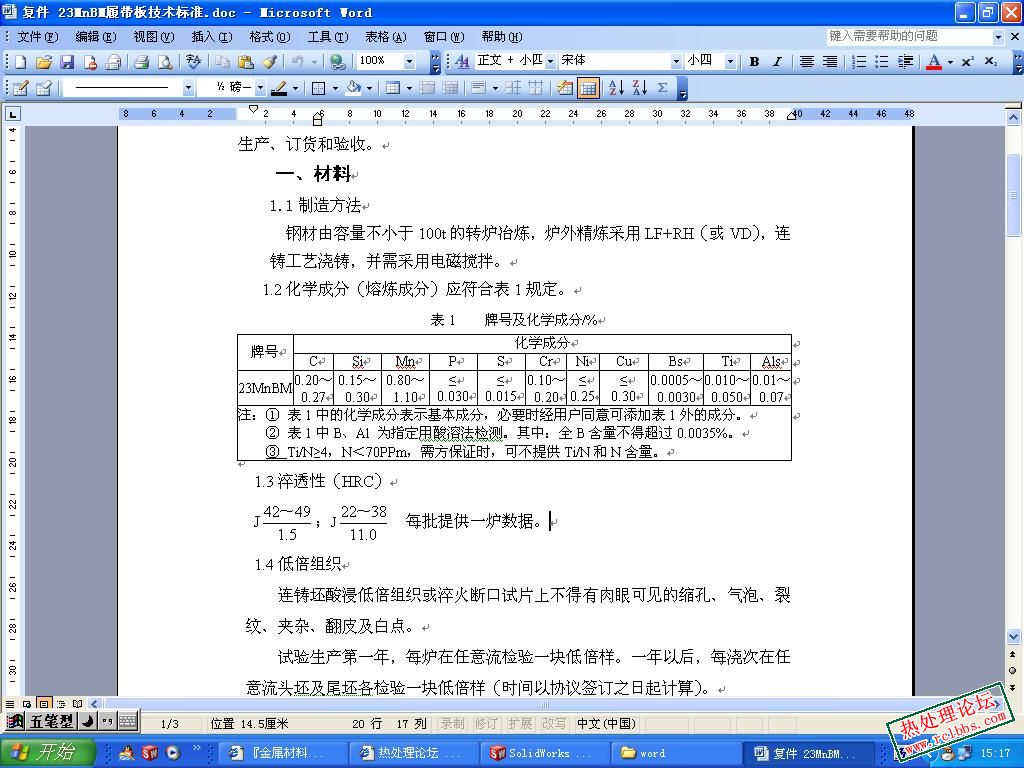Click the Table AutoFormat icon

(x=564, y=88)
